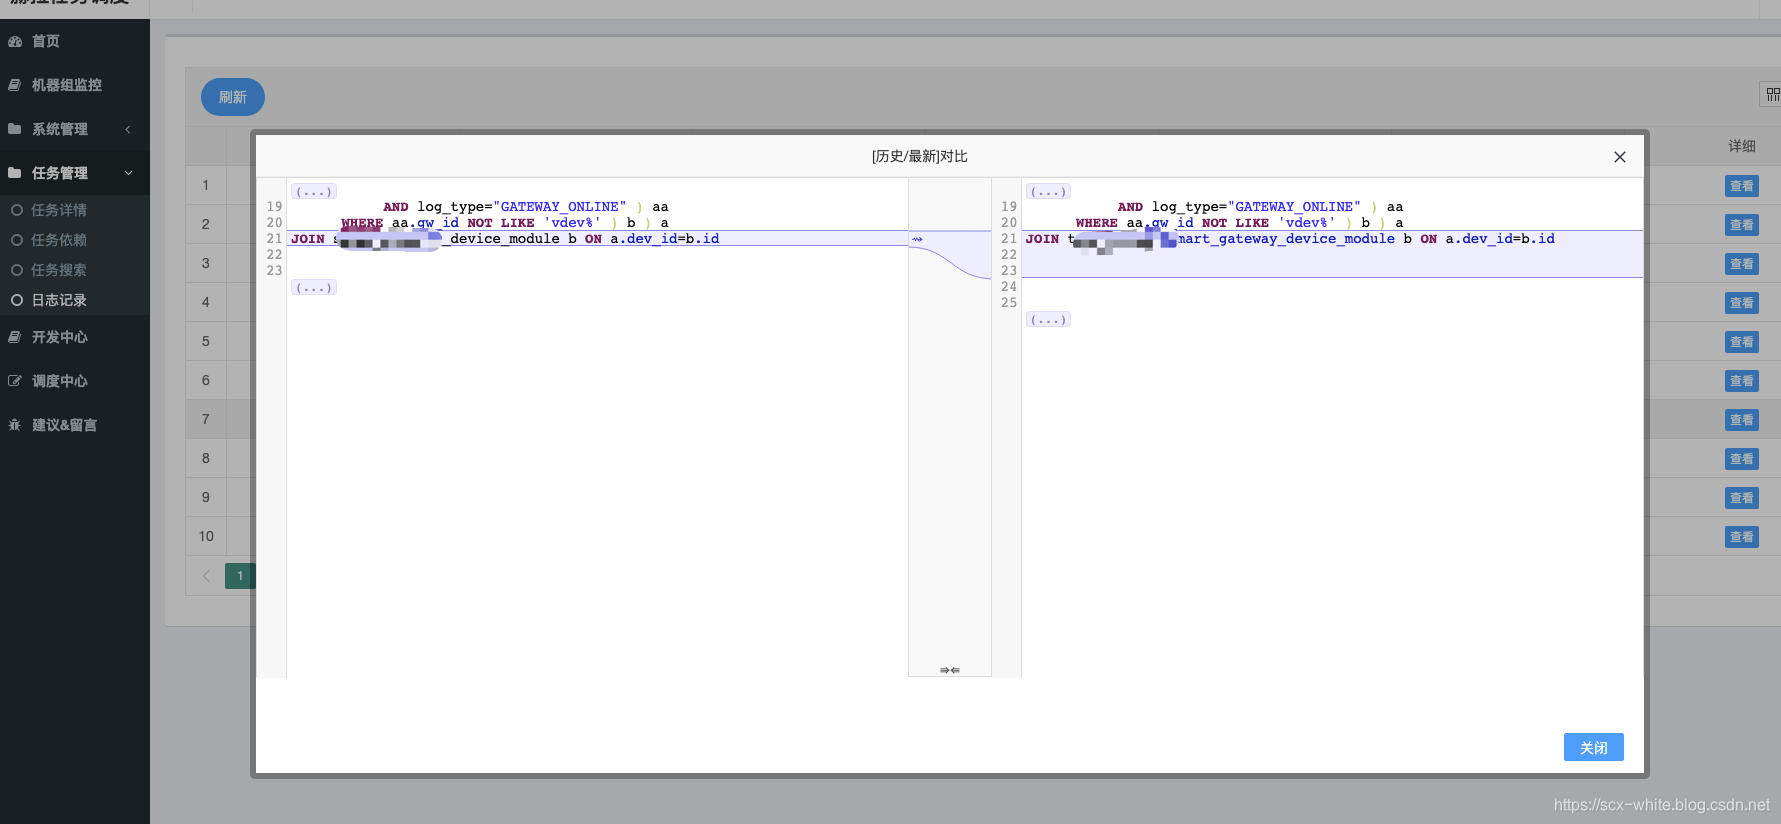
Task: Click 查看 button in row 7
Action: [x=1742, y=420]
